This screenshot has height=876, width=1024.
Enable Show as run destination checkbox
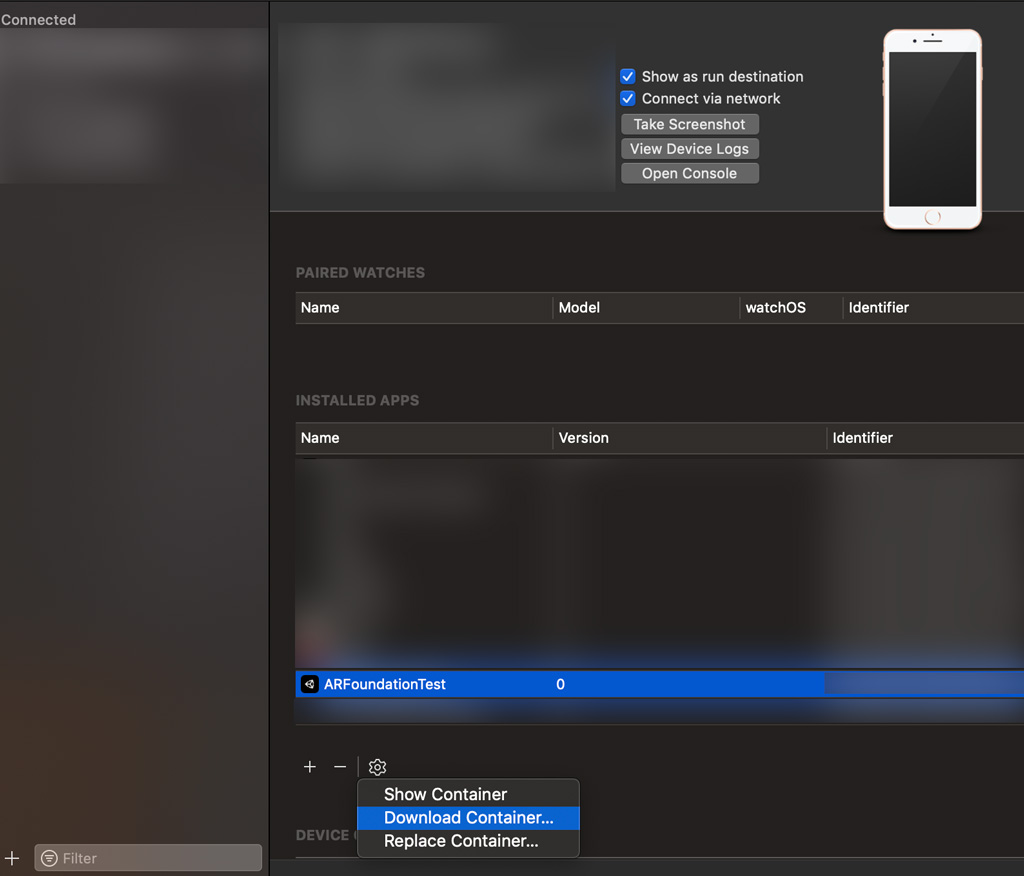pyautogui.click(x=628, y=76)
